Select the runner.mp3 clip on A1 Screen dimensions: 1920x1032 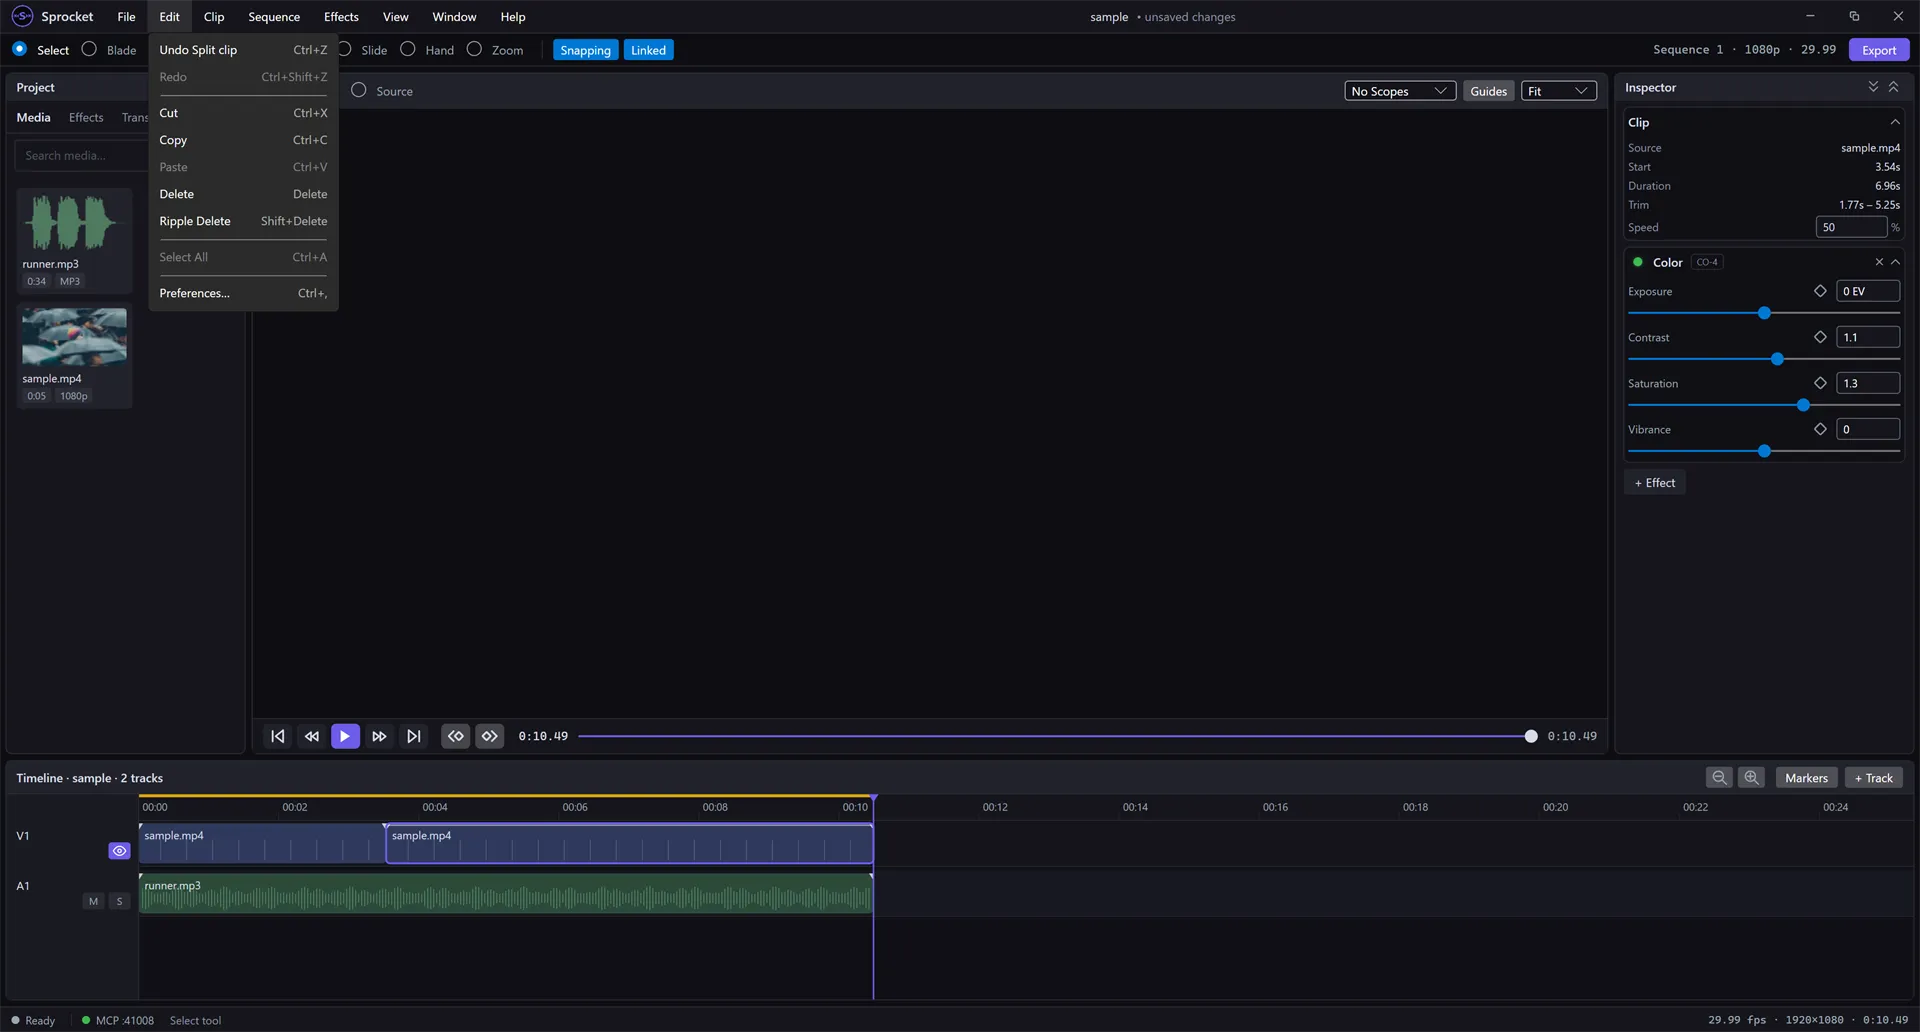click(506, 893)
